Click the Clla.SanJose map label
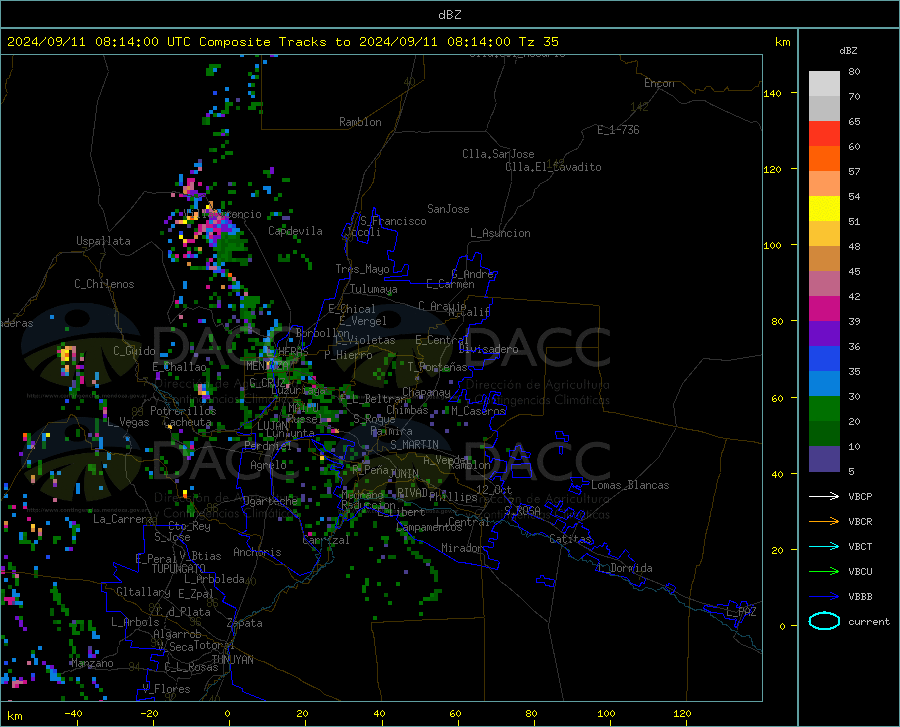 498,154
